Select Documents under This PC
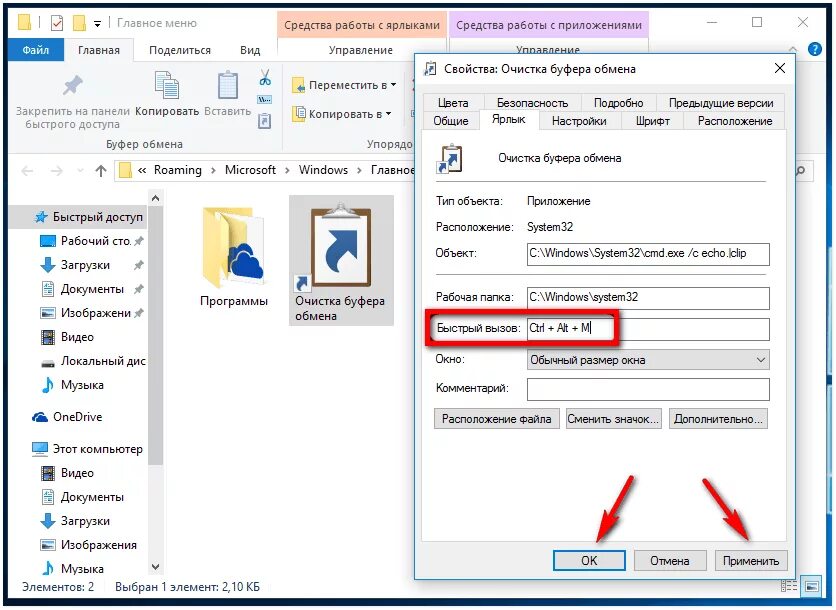836x610 pixels. click(82, 497)
